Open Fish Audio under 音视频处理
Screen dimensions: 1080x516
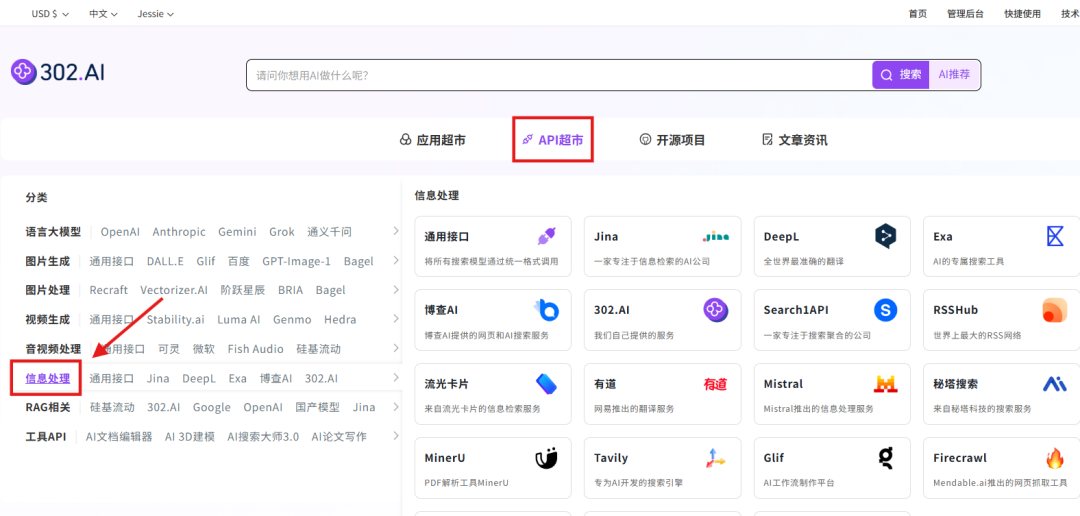256,349
